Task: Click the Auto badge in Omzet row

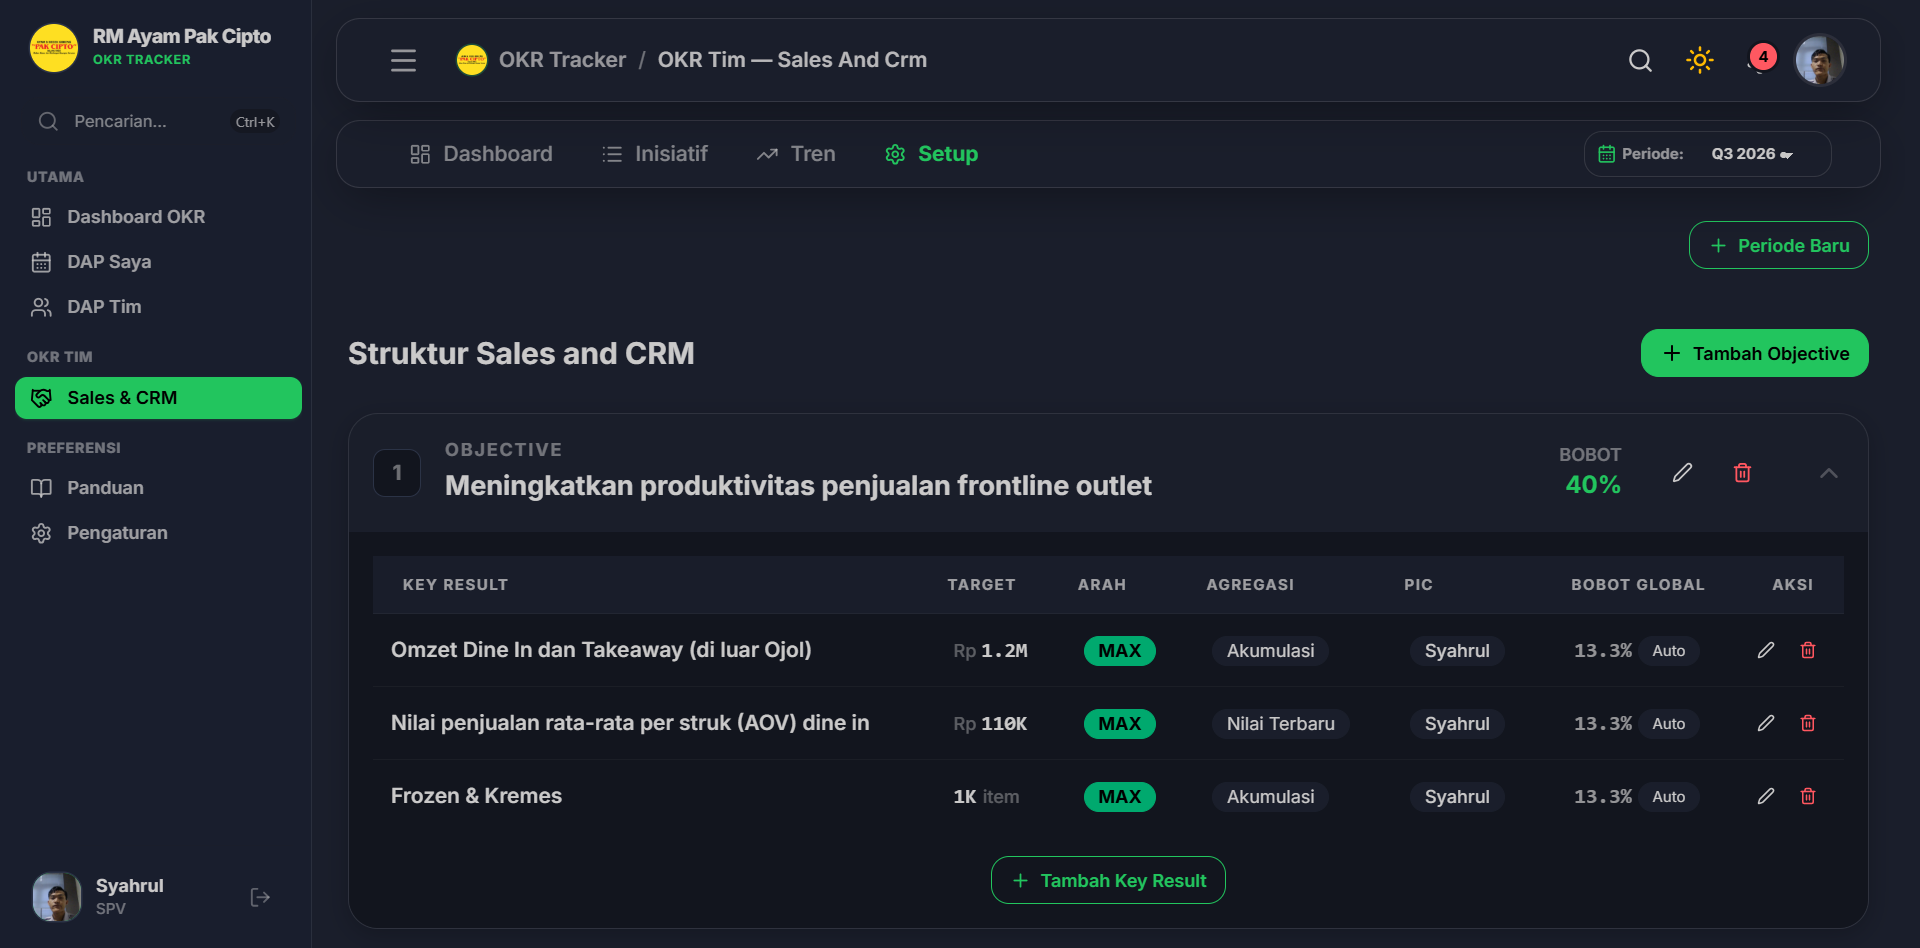Action: (x=1668, y=651)
